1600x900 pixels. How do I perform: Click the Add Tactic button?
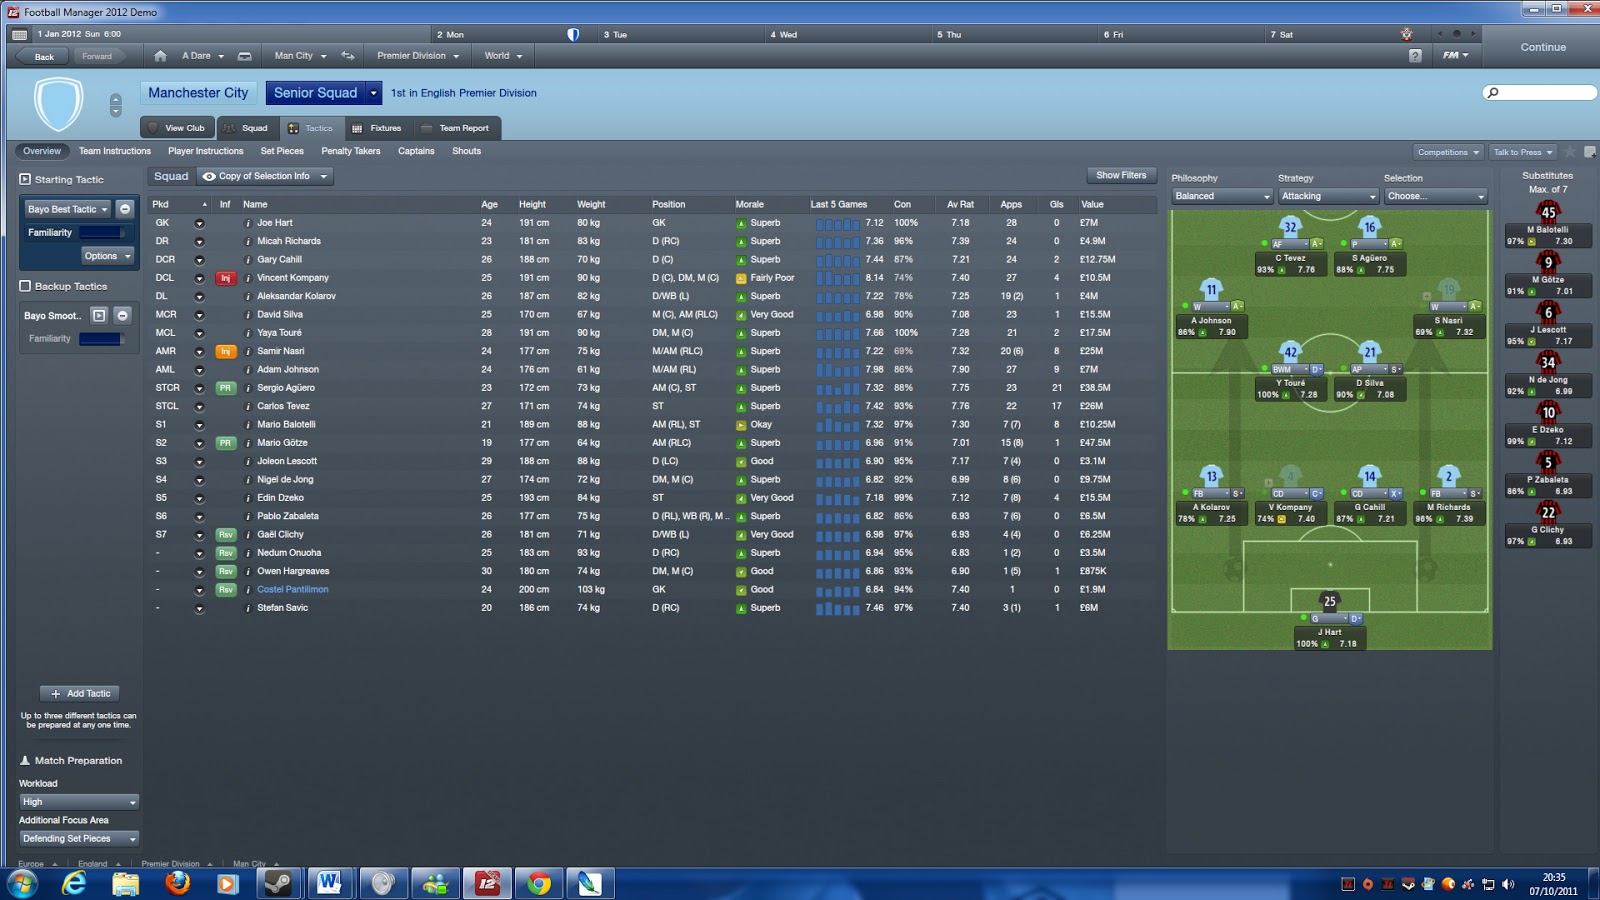click(80, 693)
